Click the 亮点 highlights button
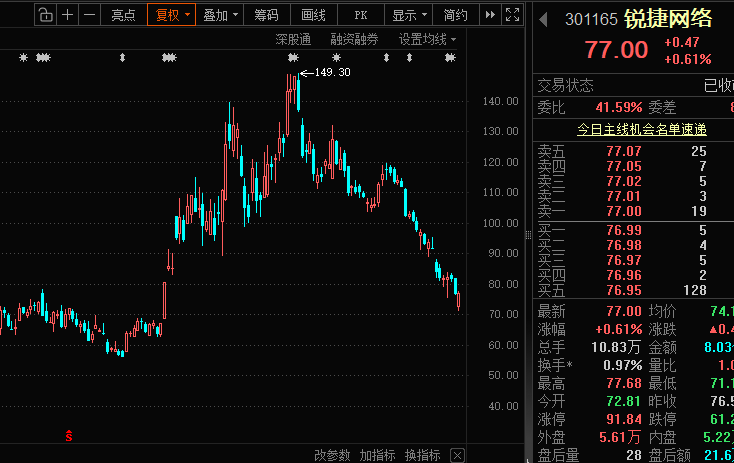 [123, 15]
